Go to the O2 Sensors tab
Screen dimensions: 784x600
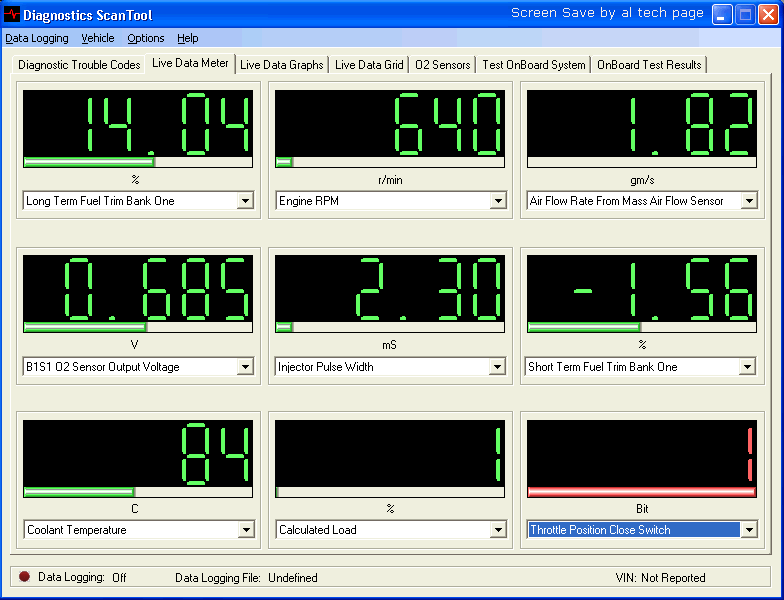coord(442,65)
